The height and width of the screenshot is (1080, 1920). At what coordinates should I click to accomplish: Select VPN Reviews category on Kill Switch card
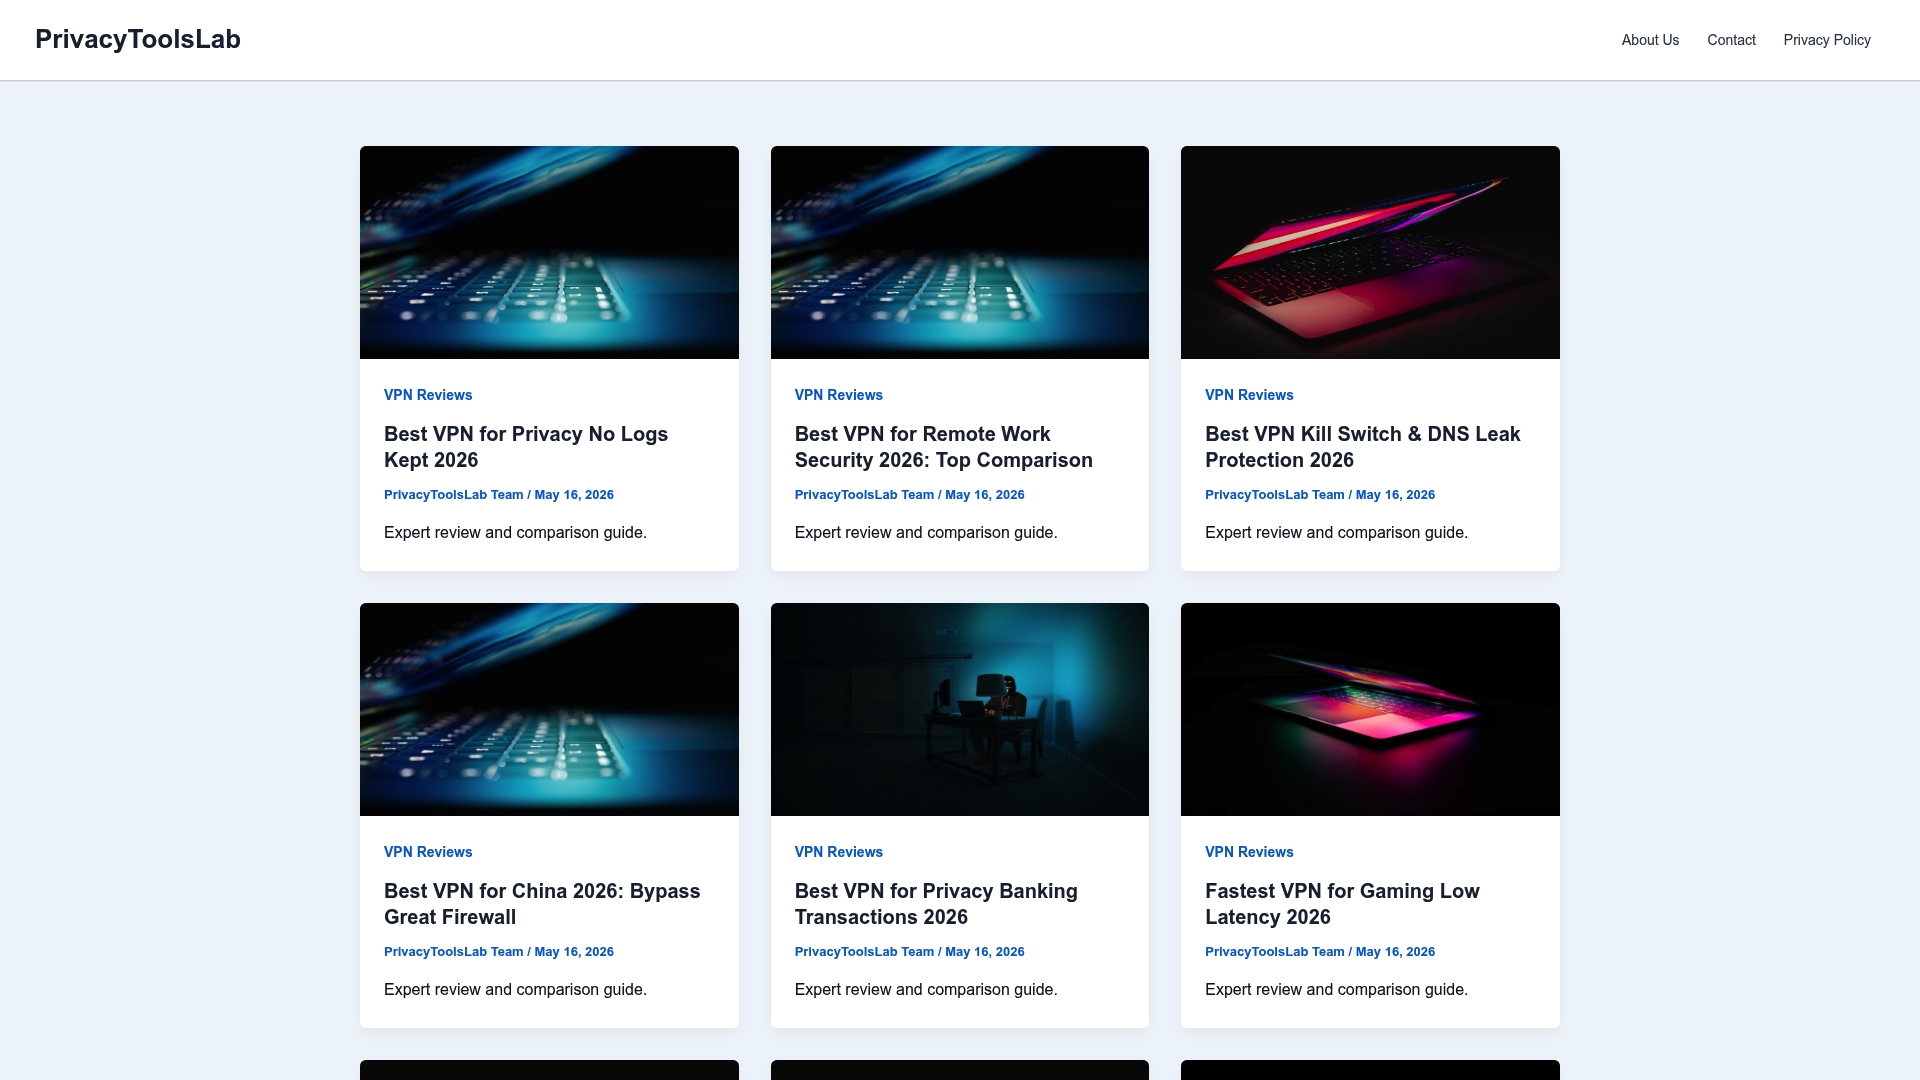pyautogui.click(x=1249, y=395)
